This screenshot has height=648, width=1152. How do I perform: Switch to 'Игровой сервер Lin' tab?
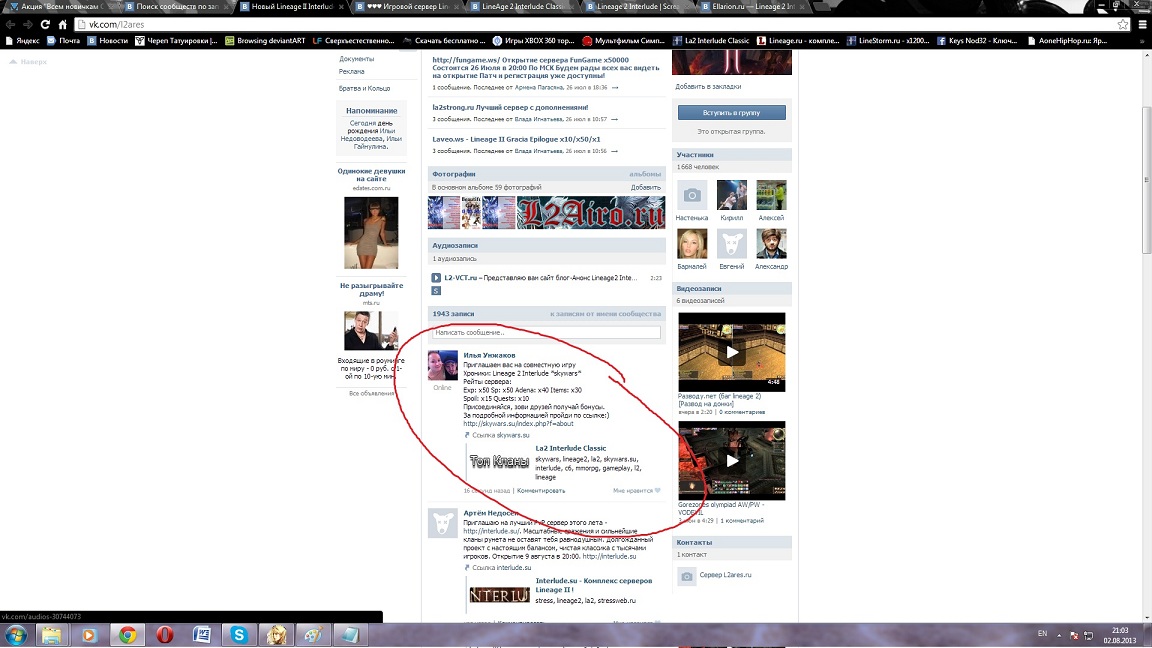[x=407, y=6]
